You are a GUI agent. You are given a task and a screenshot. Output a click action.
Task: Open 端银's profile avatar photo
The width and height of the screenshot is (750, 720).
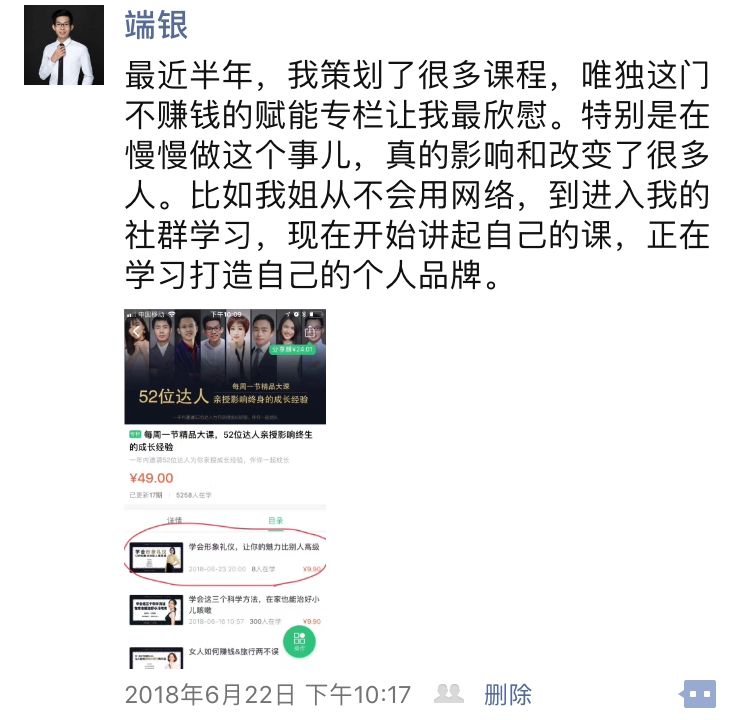click(x=64, y=45)
